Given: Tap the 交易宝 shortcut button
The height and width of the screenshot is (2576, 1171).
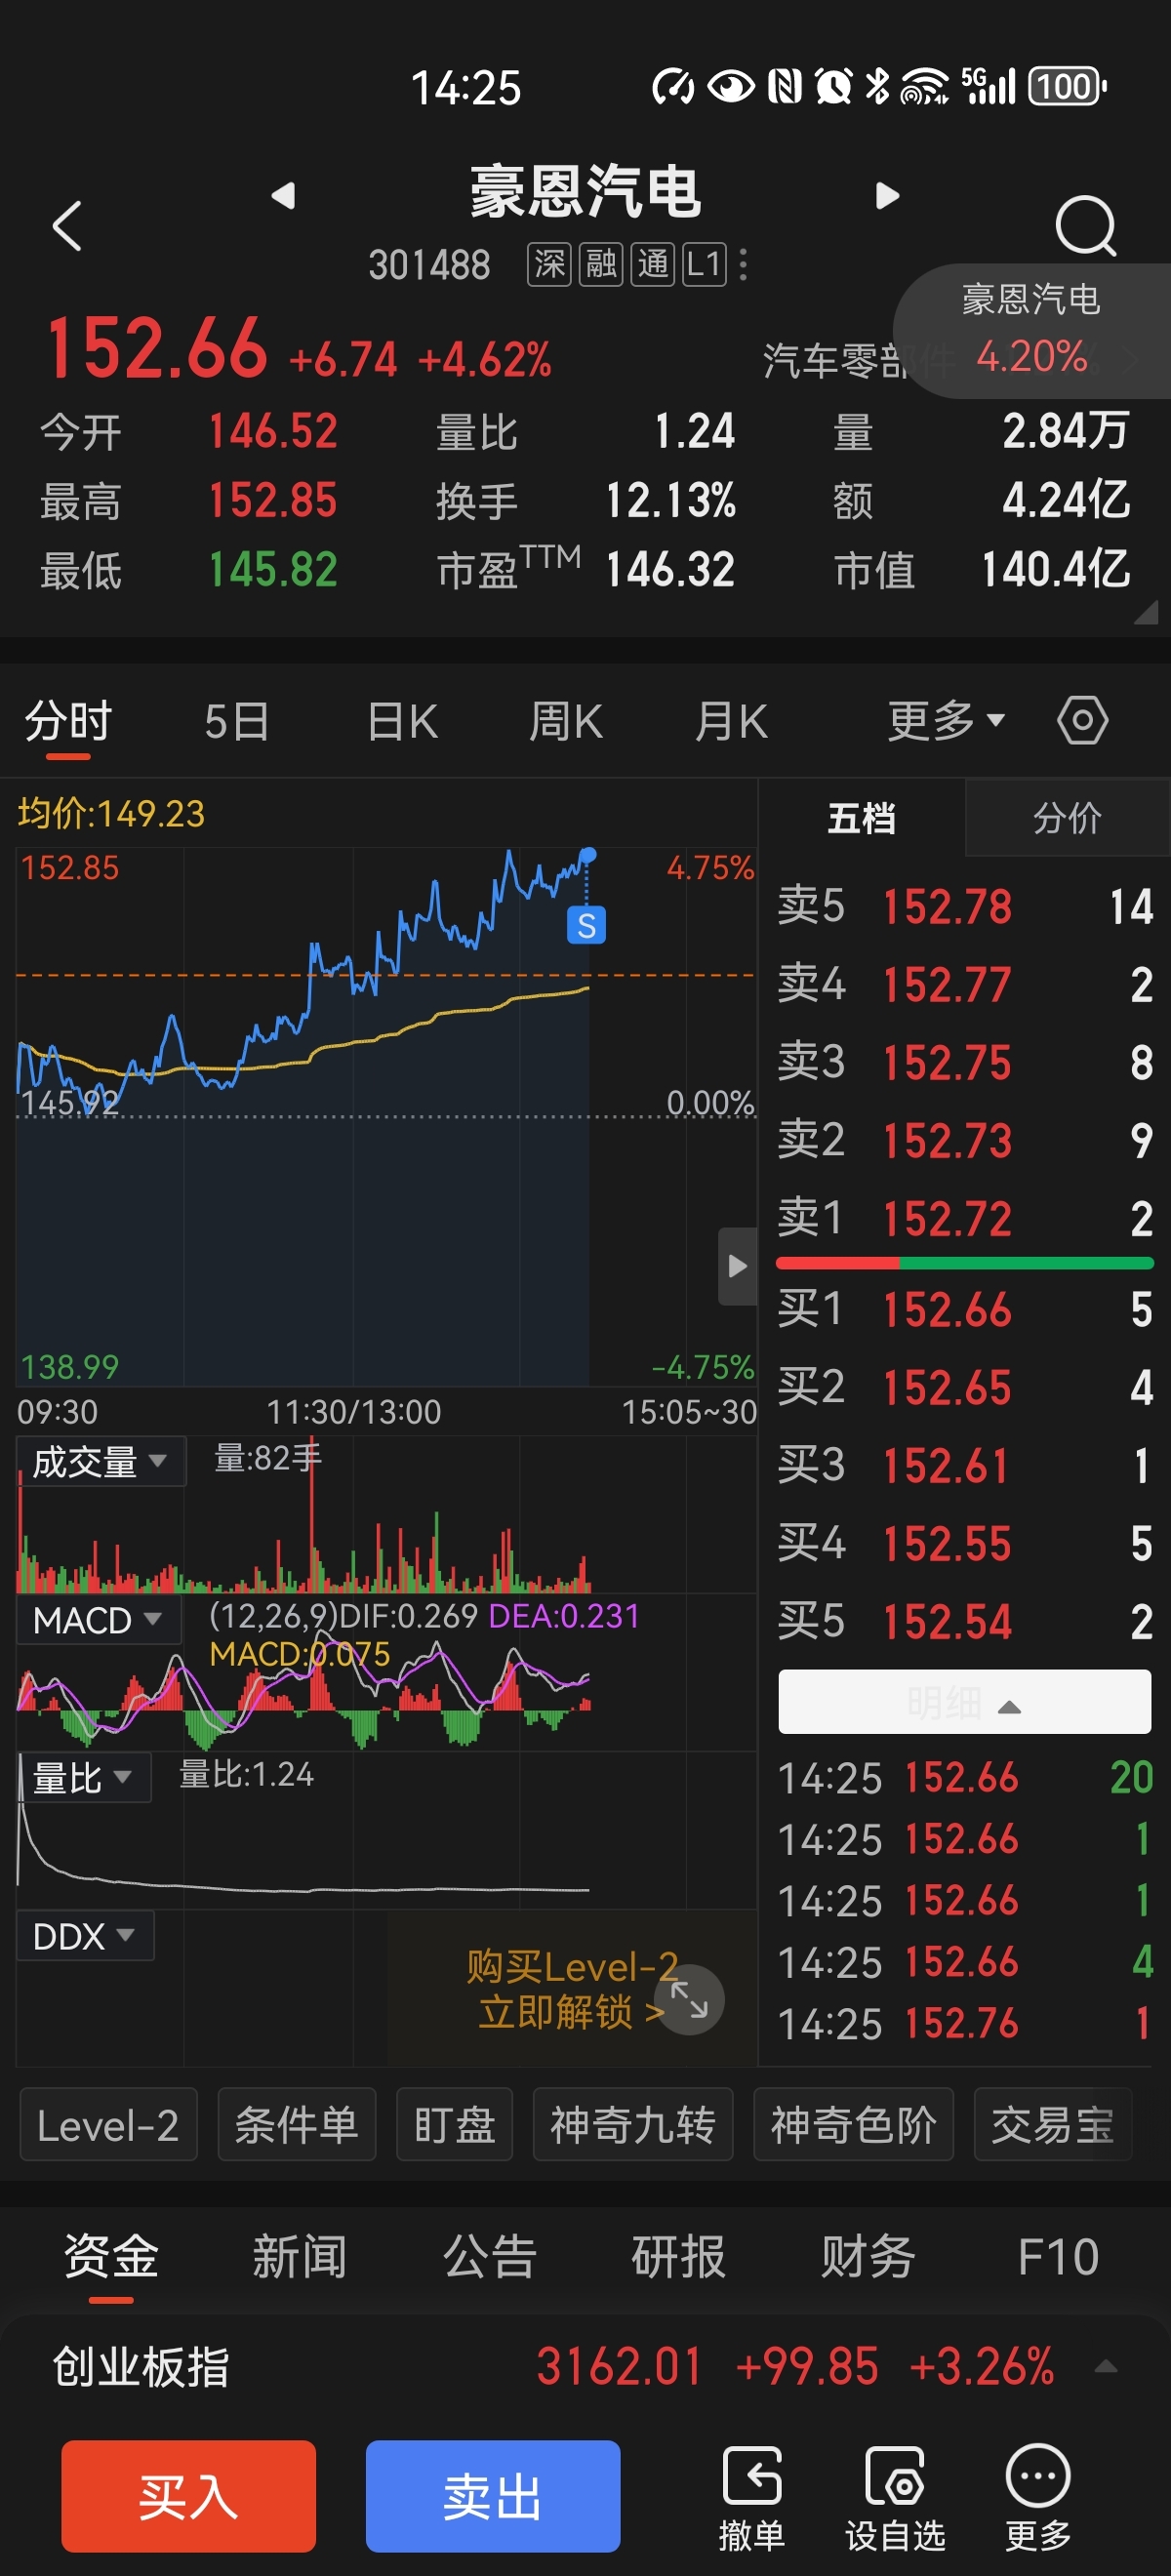Looking at the screenshot, I should coord(1052,2125).
